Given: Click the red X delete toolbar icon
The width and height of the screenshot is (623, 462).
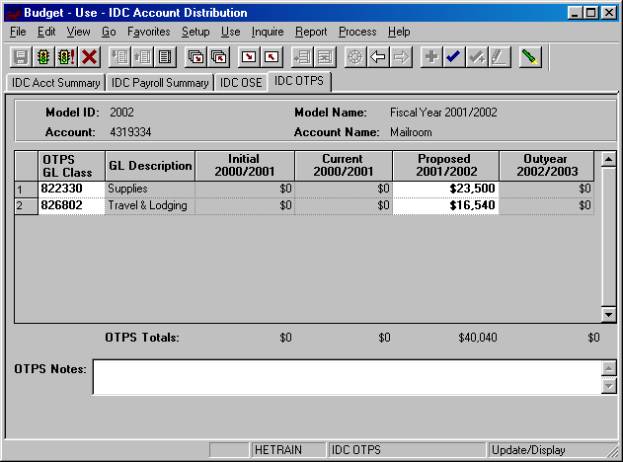Looking at the screenshot, I should (x=89, y=59).
